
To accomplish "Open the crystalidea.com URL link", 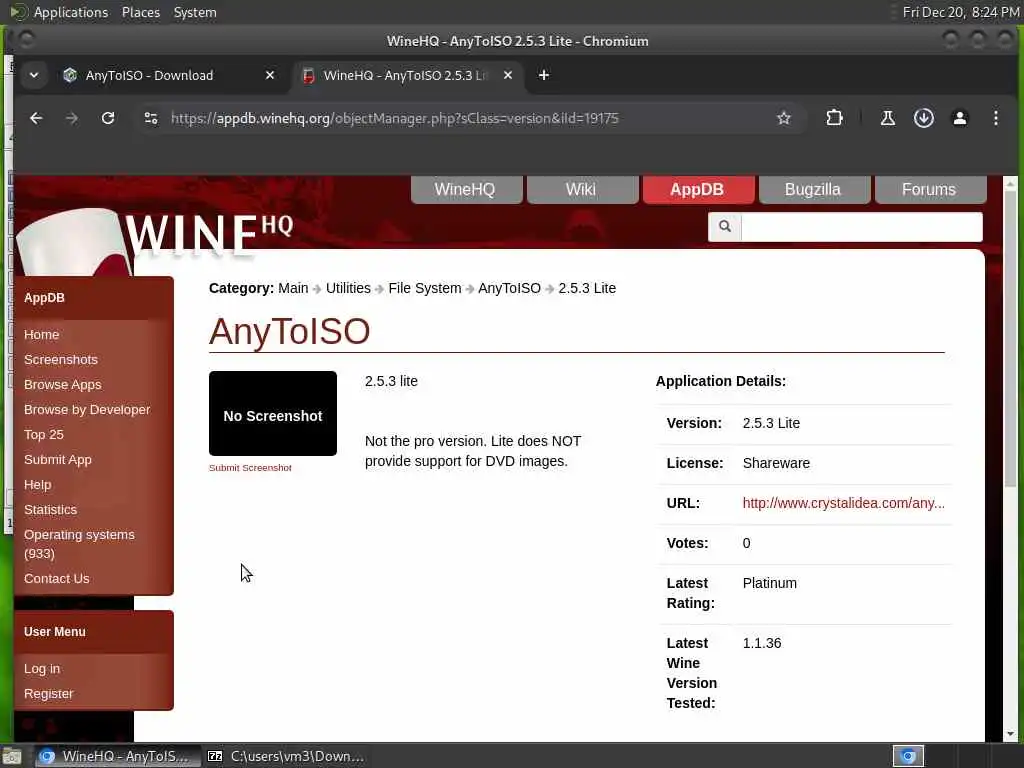I will [x=843, y=503].
